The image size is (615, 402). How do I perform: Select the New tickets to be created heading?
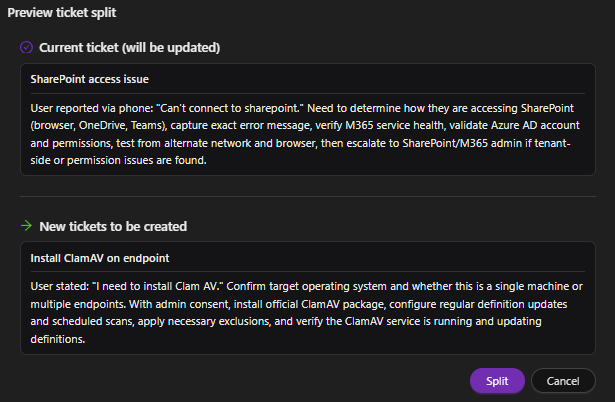pyautogui.click(x=112, y=226)
